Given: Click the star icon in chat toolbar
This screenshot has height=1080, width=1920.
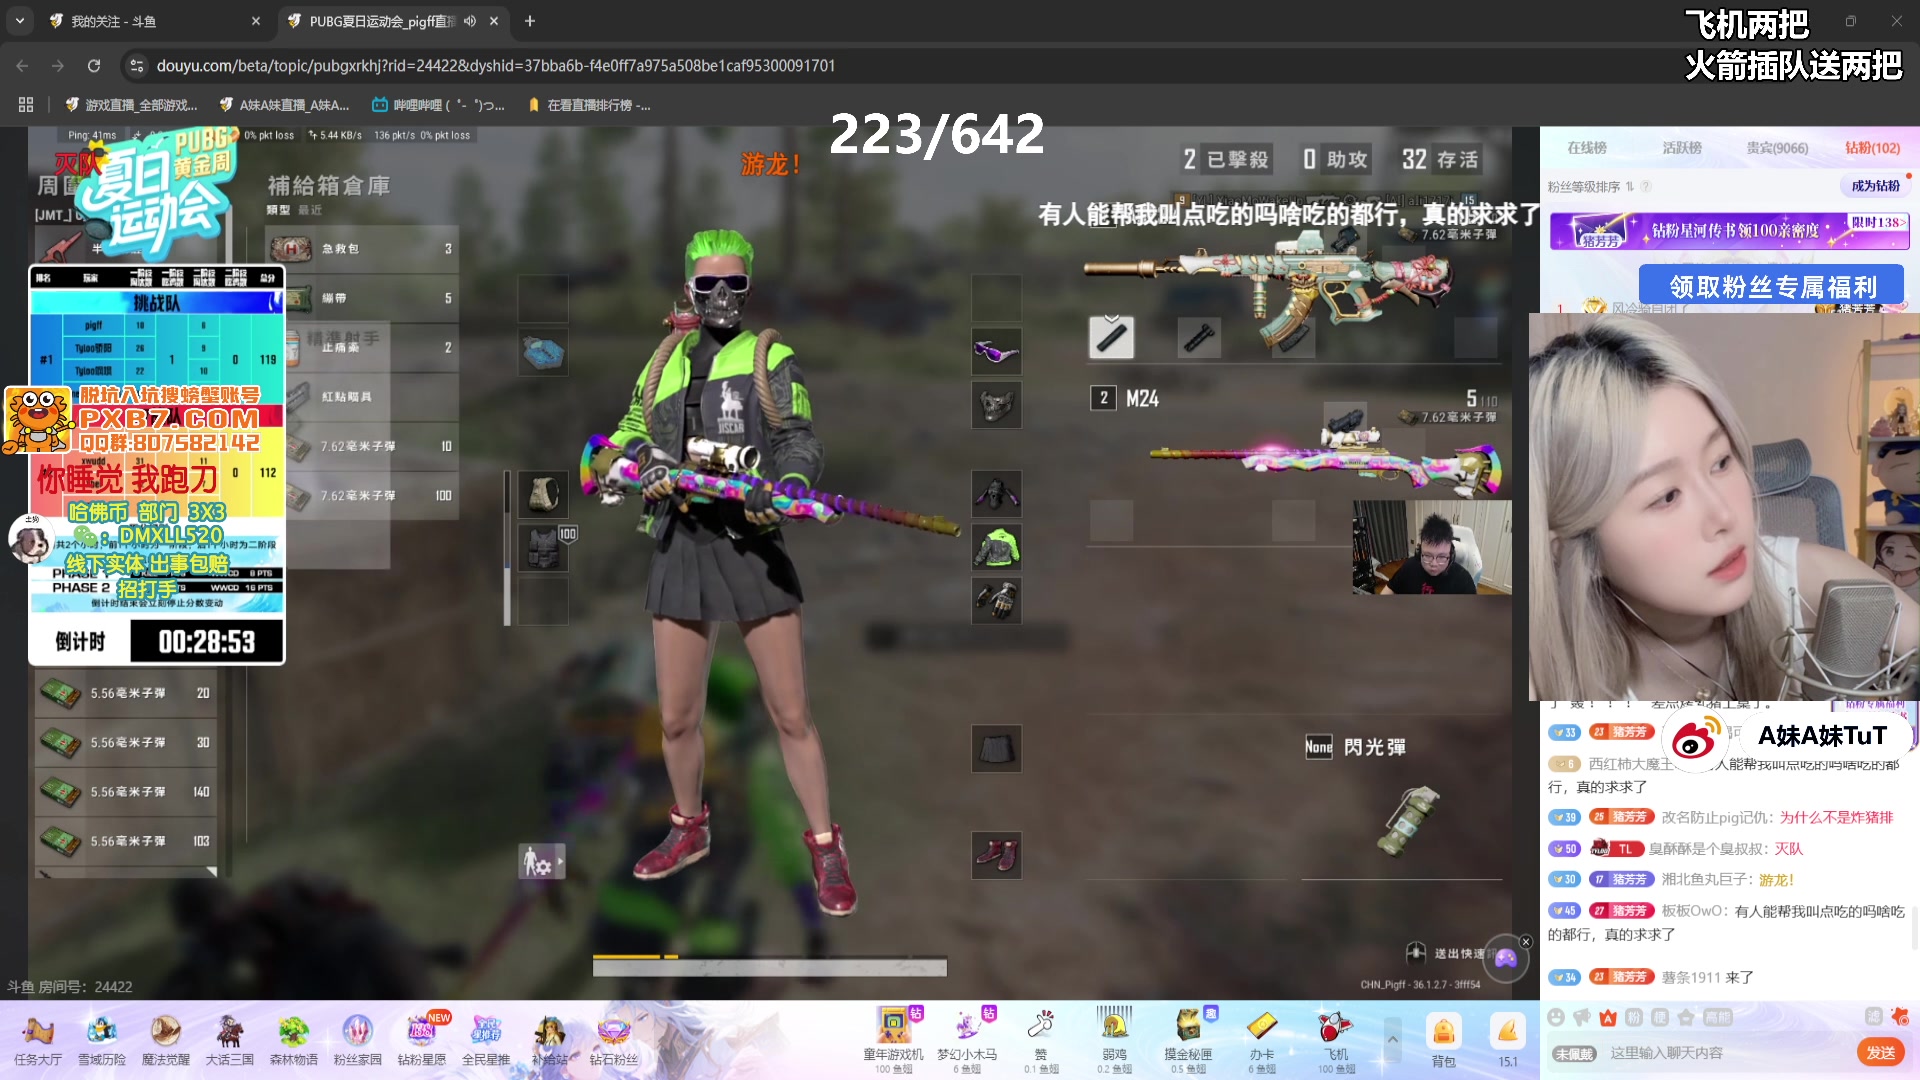Looking at the screenshot, I should point(1686,1017).
